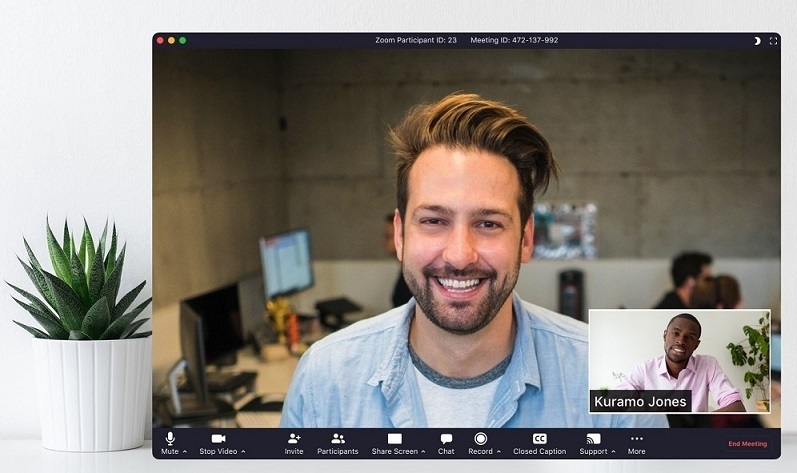Click the Share Screen icon
Viewport: 797px width, 473px height.
[394, 439]
